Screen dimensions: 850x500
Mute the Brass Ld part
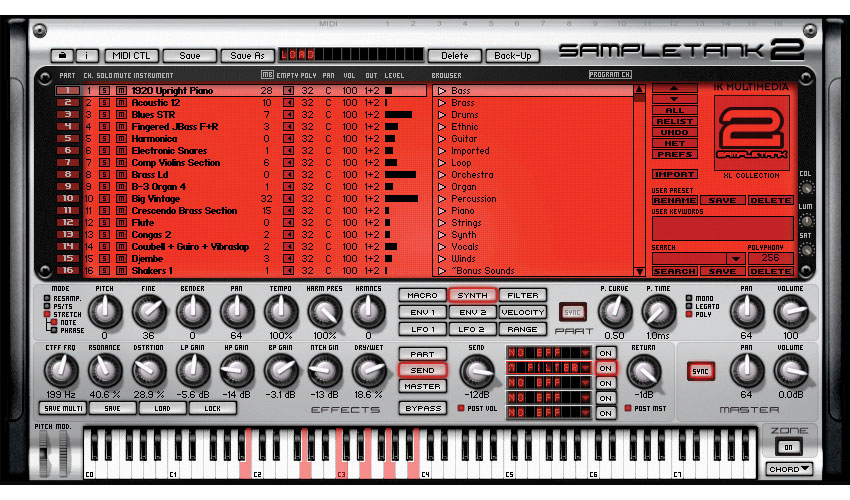(x=121, y=175)
